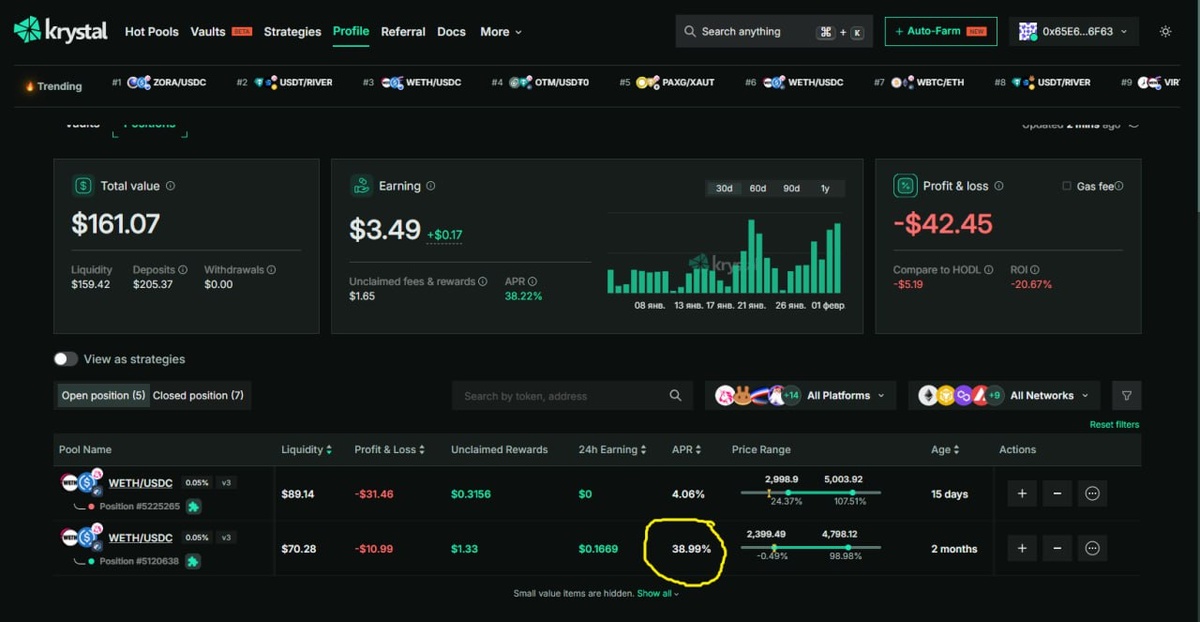This screenshot has height=622, width=1200.
Task: Open the wallet address 0x65E6...6F63 dropdown
Action: tap(1074, 31)
